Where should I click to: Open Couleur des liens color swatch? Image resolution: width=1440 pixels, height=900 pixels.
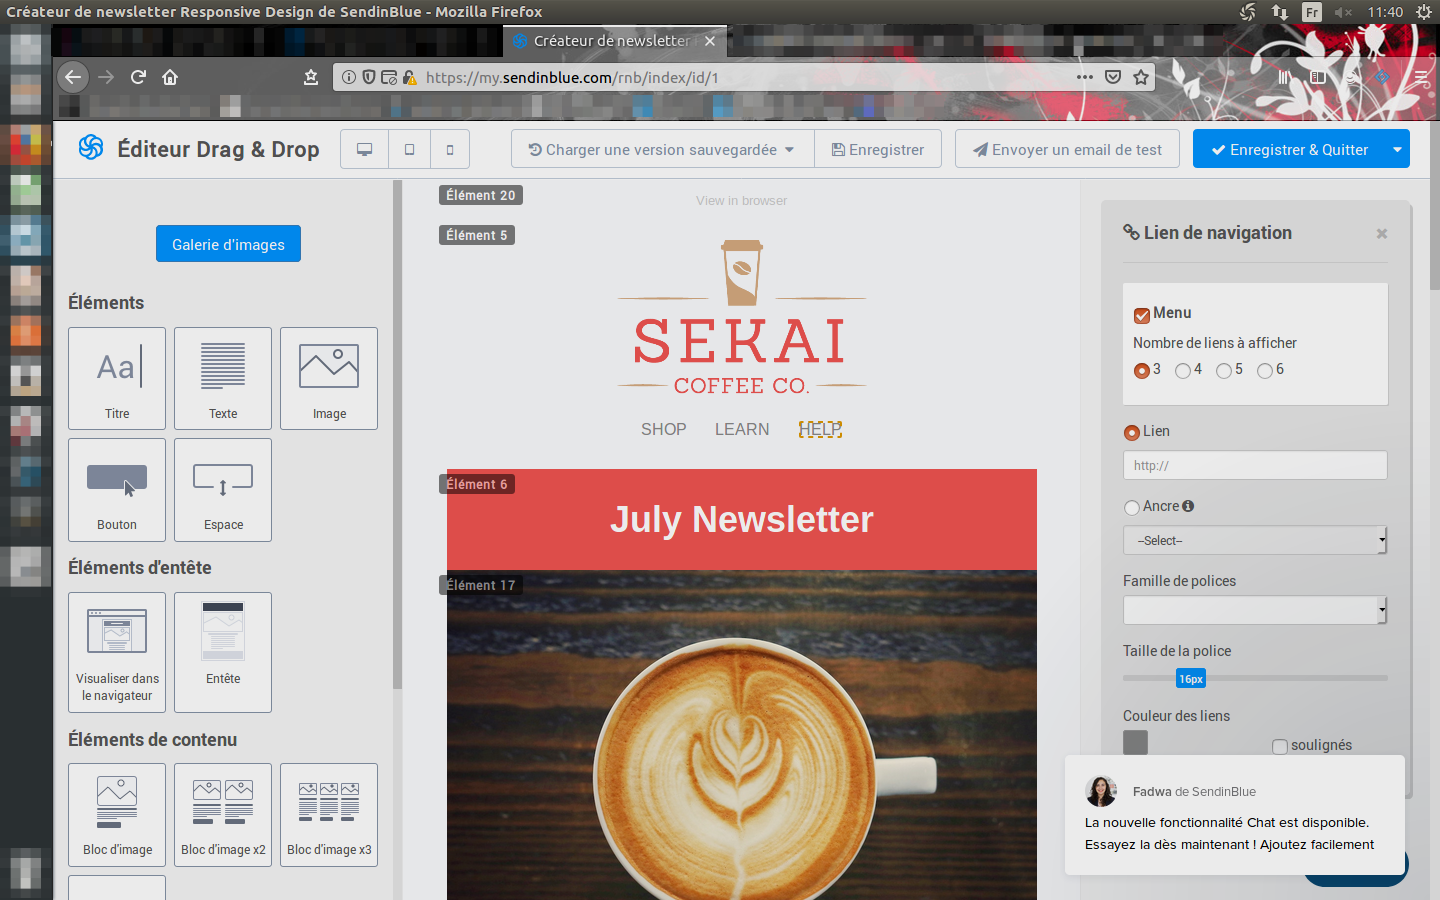(x=1135, y=742)
